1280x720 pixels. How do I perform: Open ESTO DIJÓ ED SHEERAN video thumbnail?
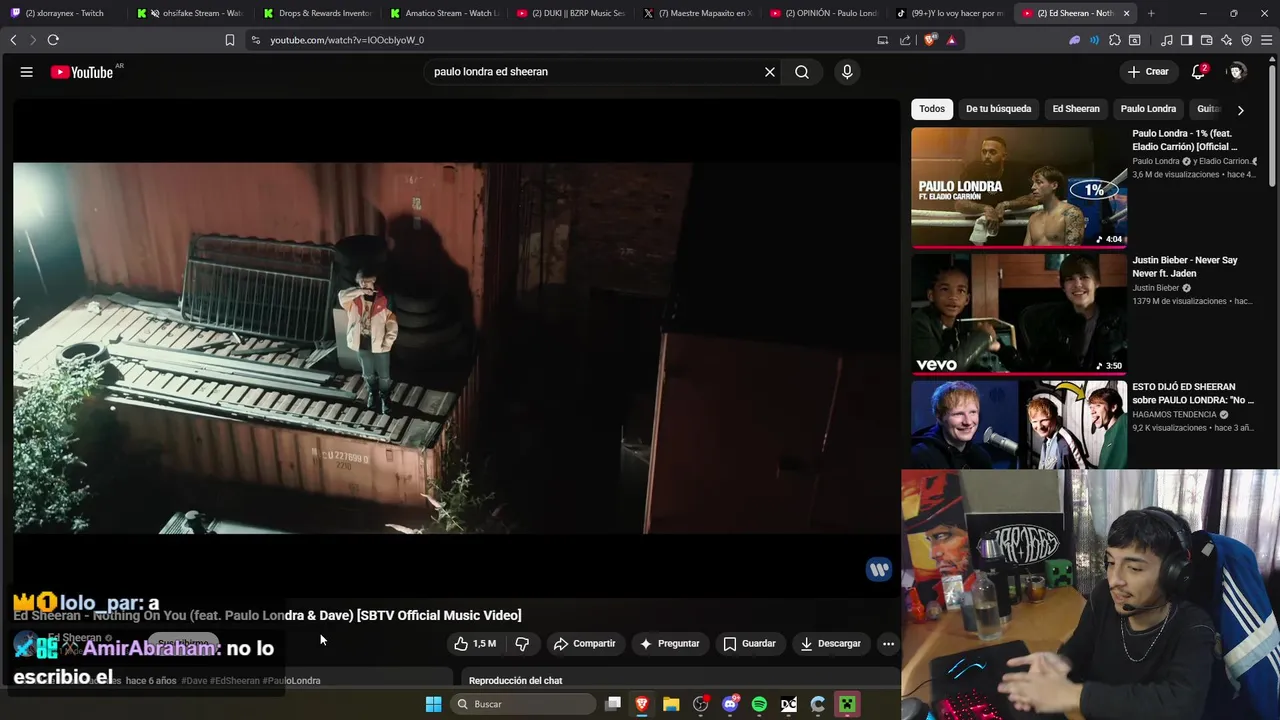pyautogui.click(x=1019, y=424)
